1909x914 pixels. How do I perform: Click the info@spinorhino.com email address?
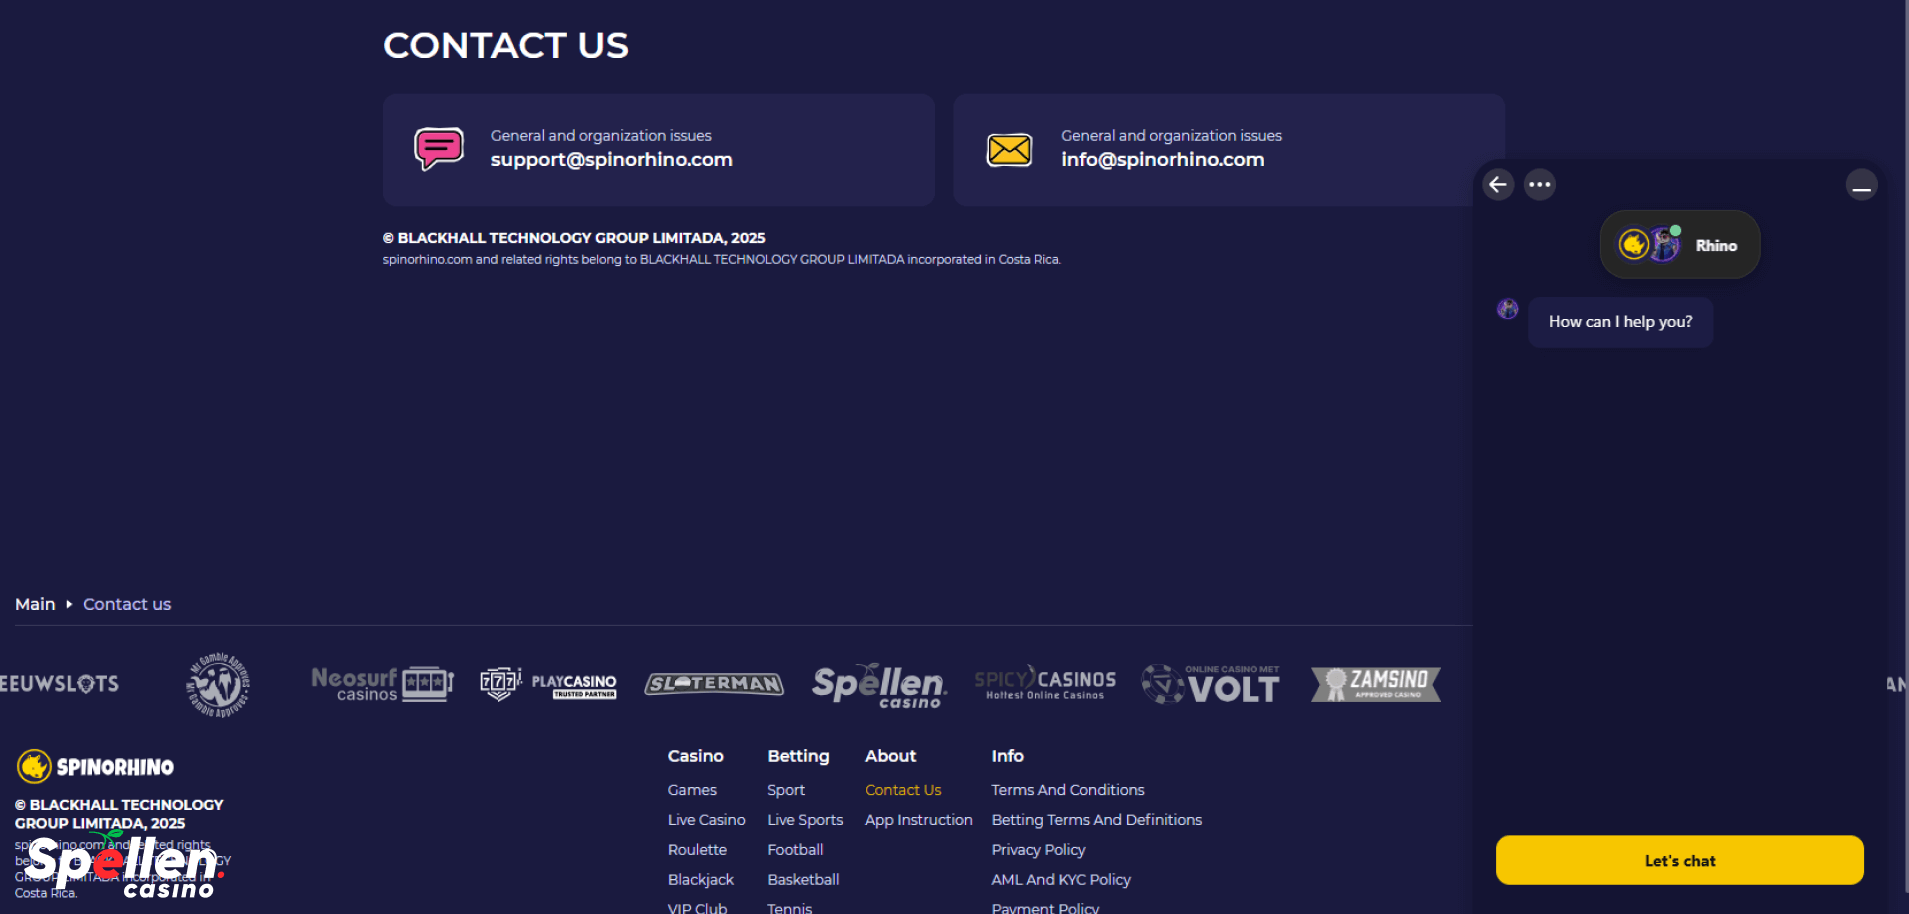point(1162,160)
